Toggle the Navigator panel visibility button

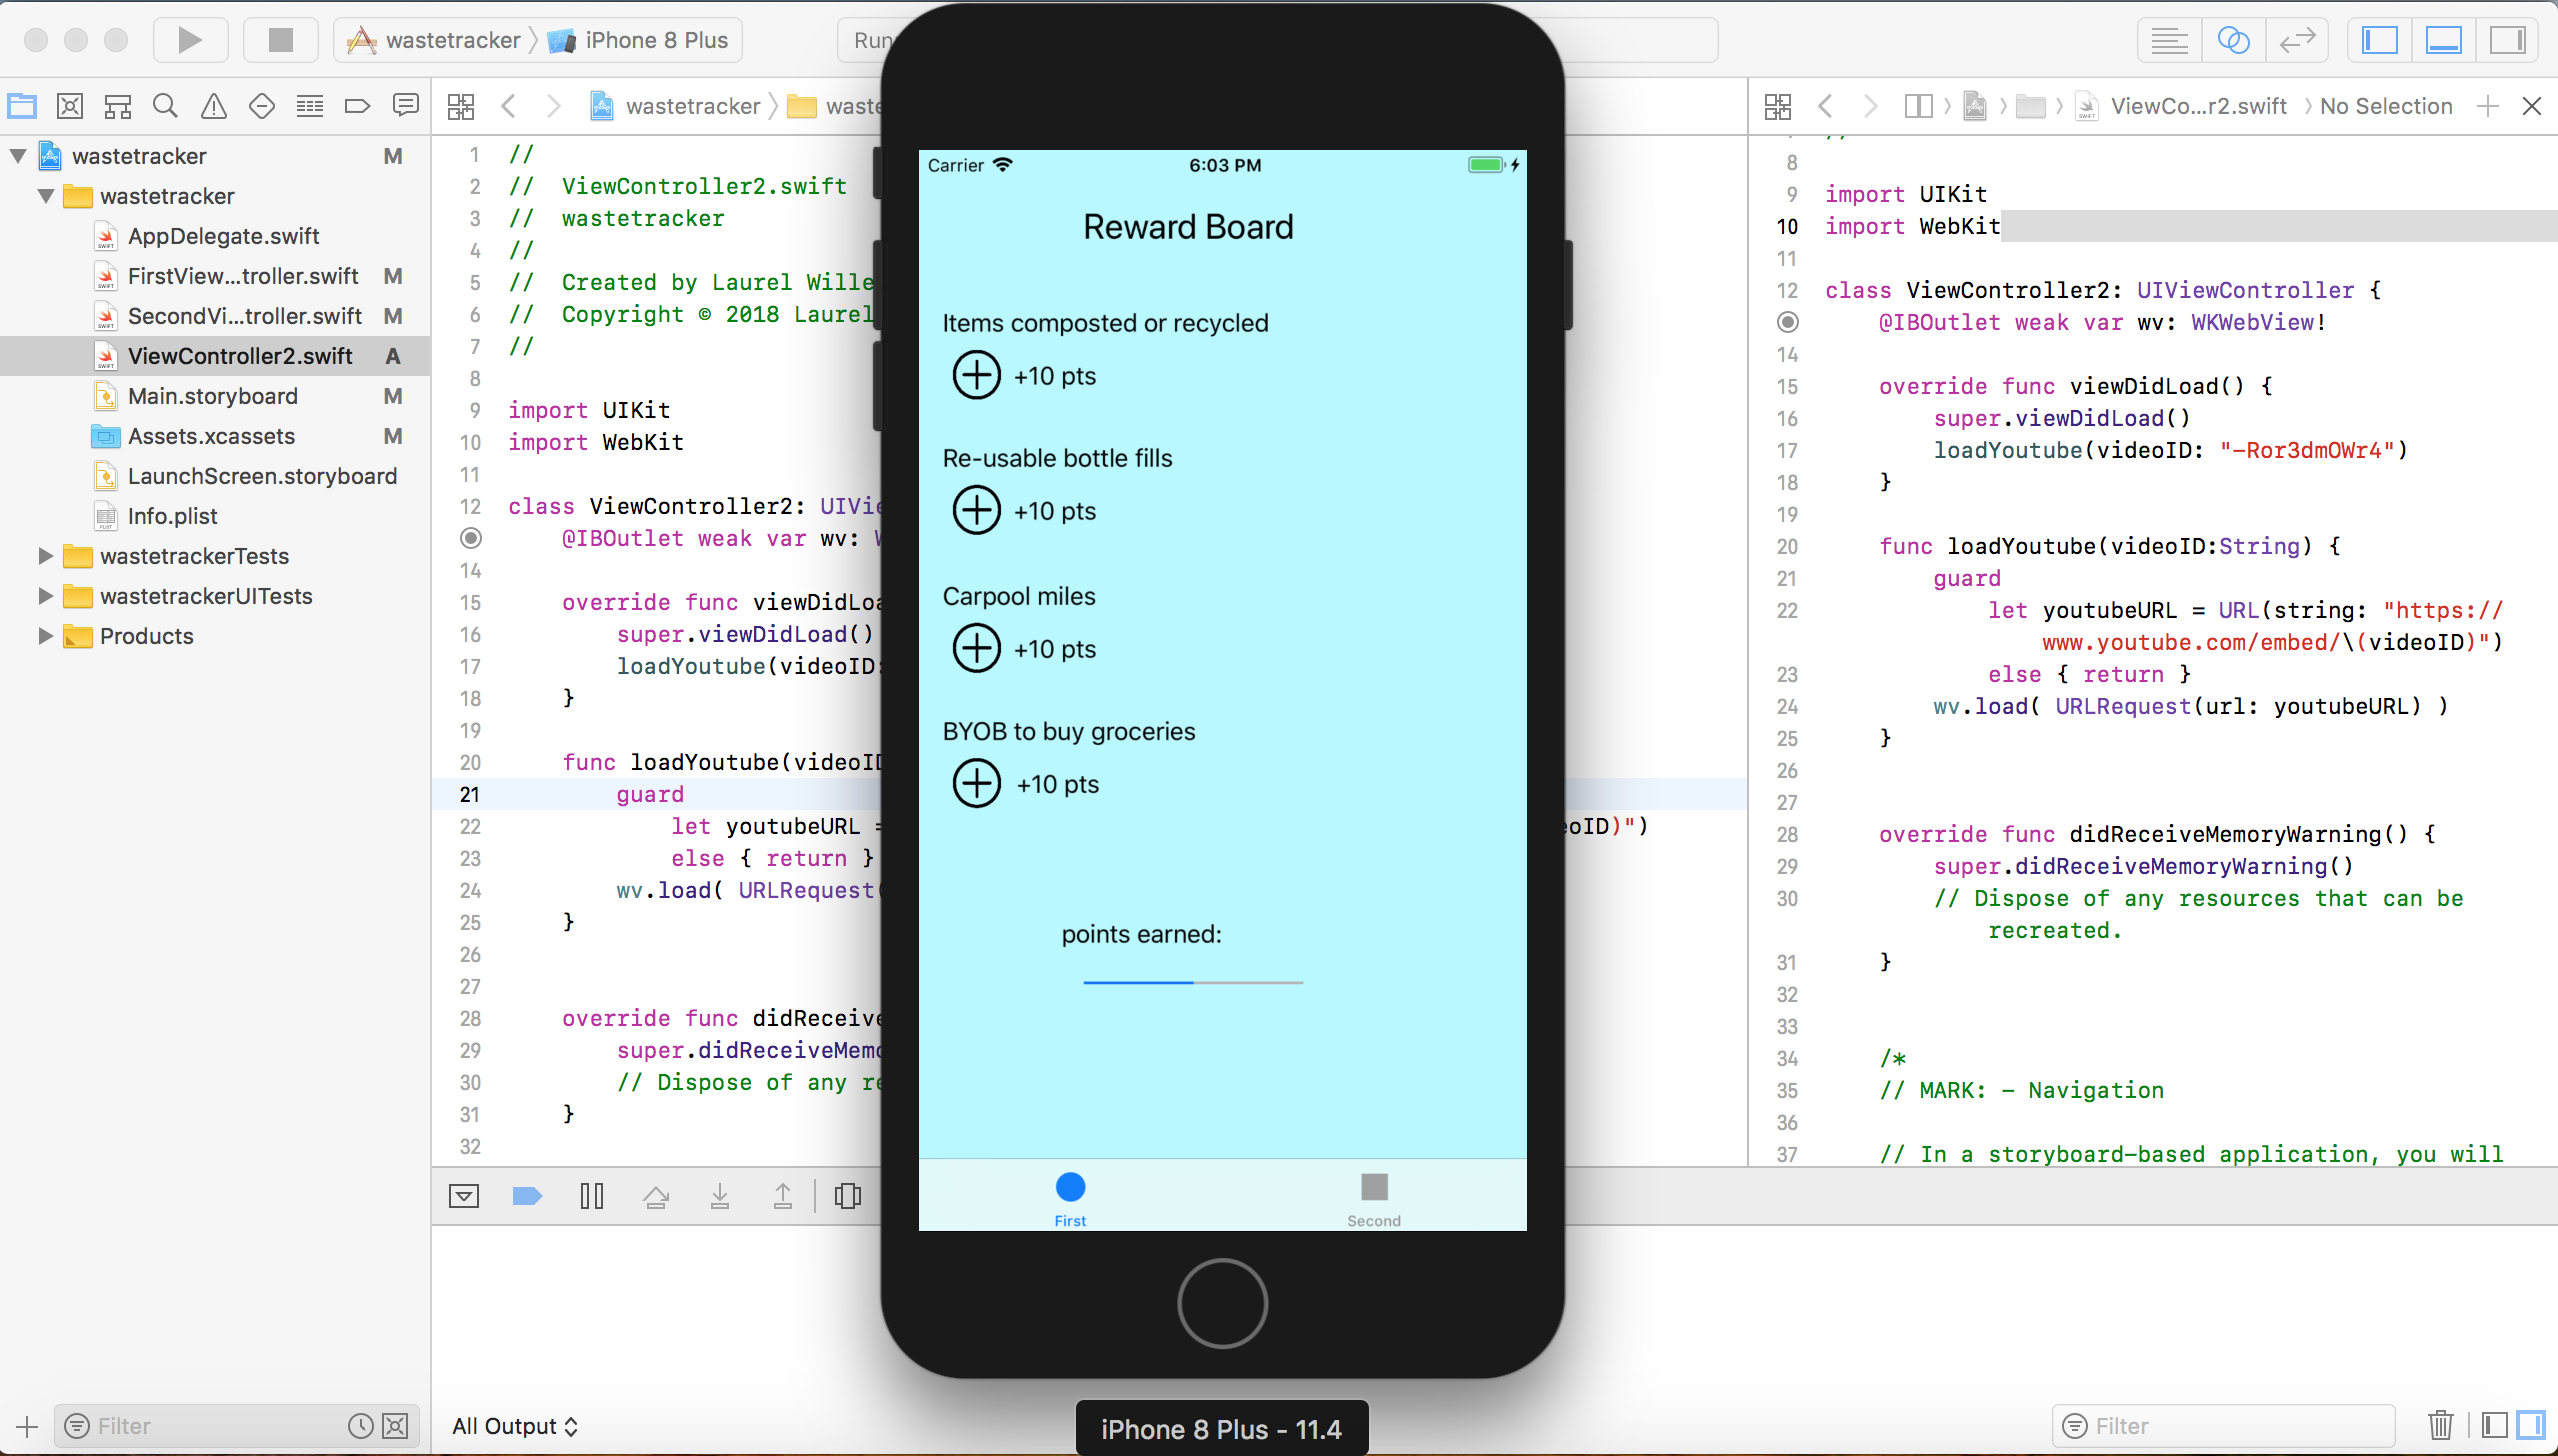2380,40
